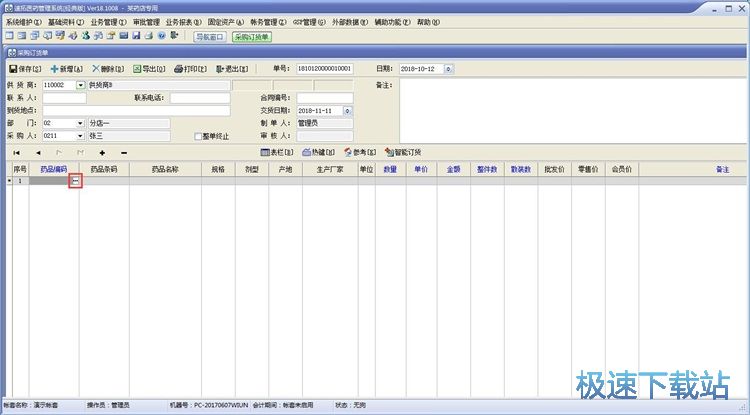Expand the 采购人 purchaser dropdown
This screenshot has height=415, width=750.
[x=80, y=136]
